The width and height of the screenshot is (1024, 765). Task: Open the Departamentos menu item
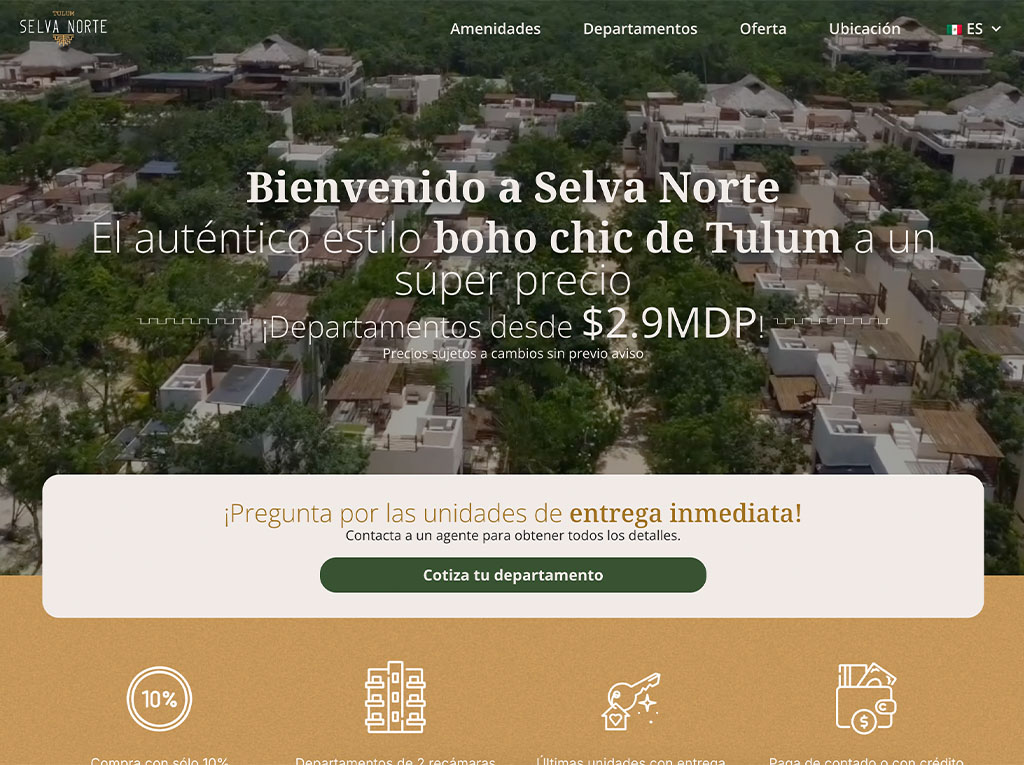coord(640,29)
